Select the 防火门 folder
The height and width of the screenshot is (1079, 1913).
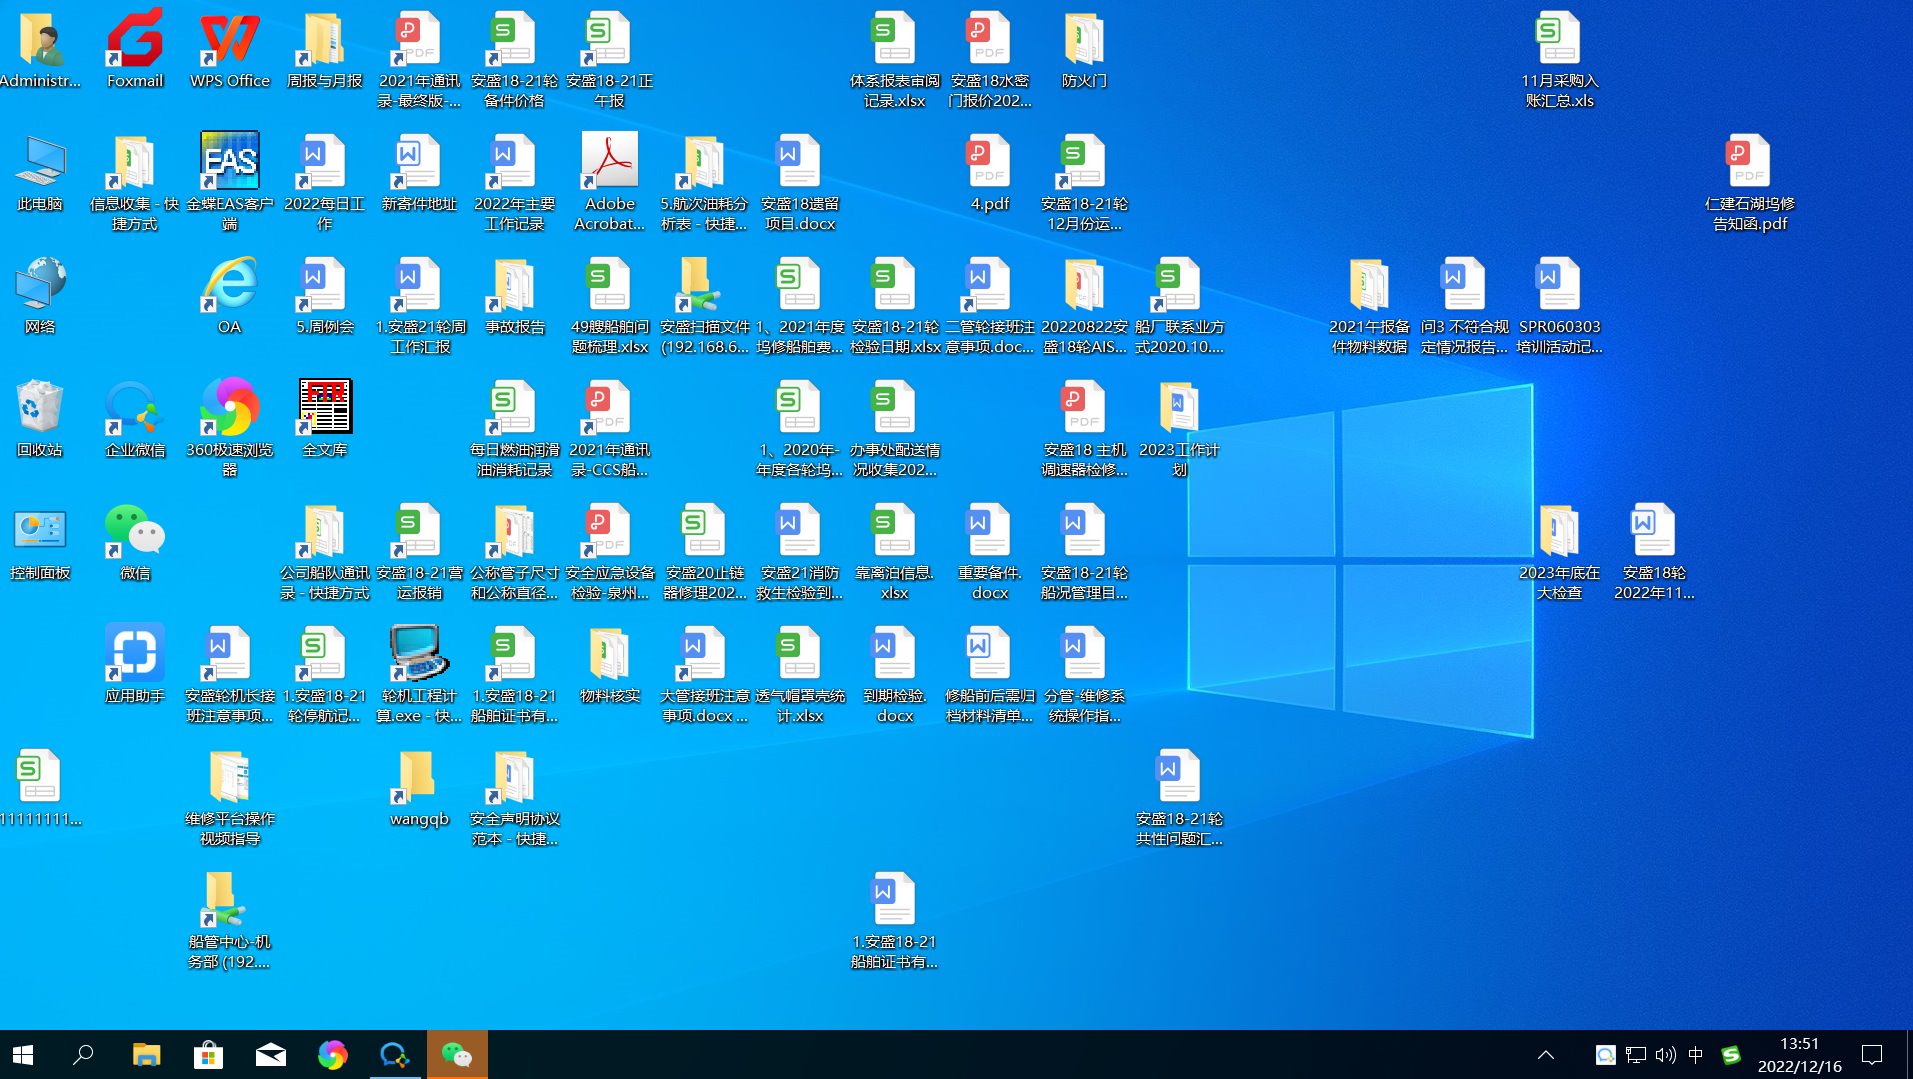(x=1084, y=42)
